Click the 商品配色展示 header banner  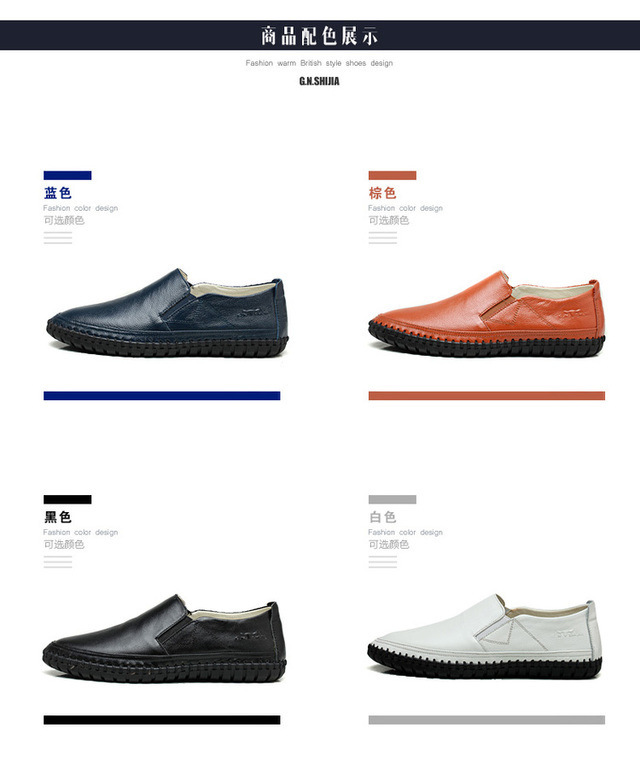tap(320, 35)
